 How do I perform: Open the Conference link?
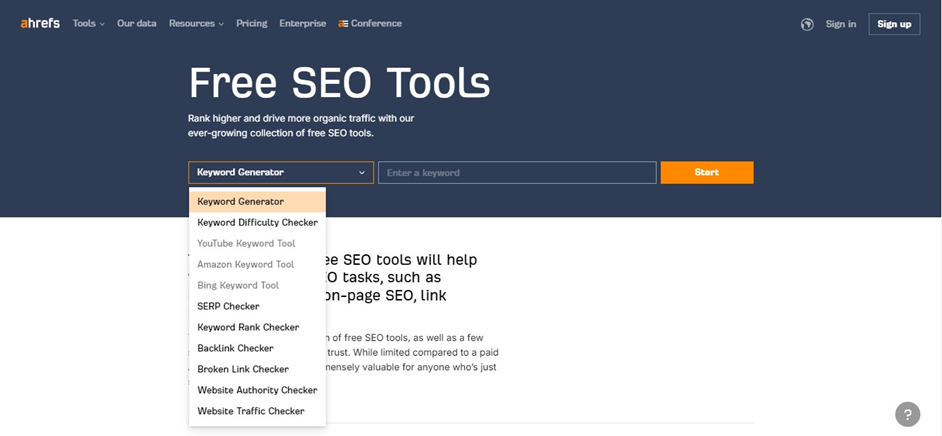click(x=371, y=24)
